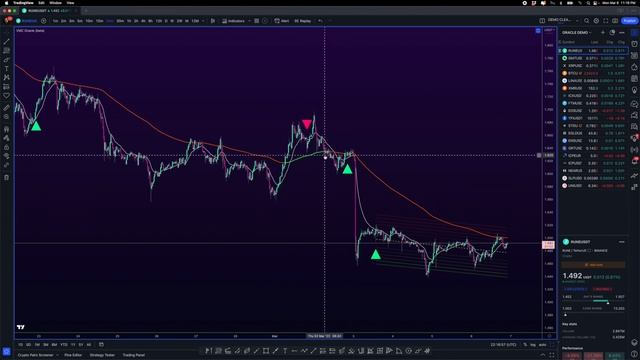The height and width of the screenshot is (360, 640).
Task: Select the YTD date range
Action: [64, 345]
